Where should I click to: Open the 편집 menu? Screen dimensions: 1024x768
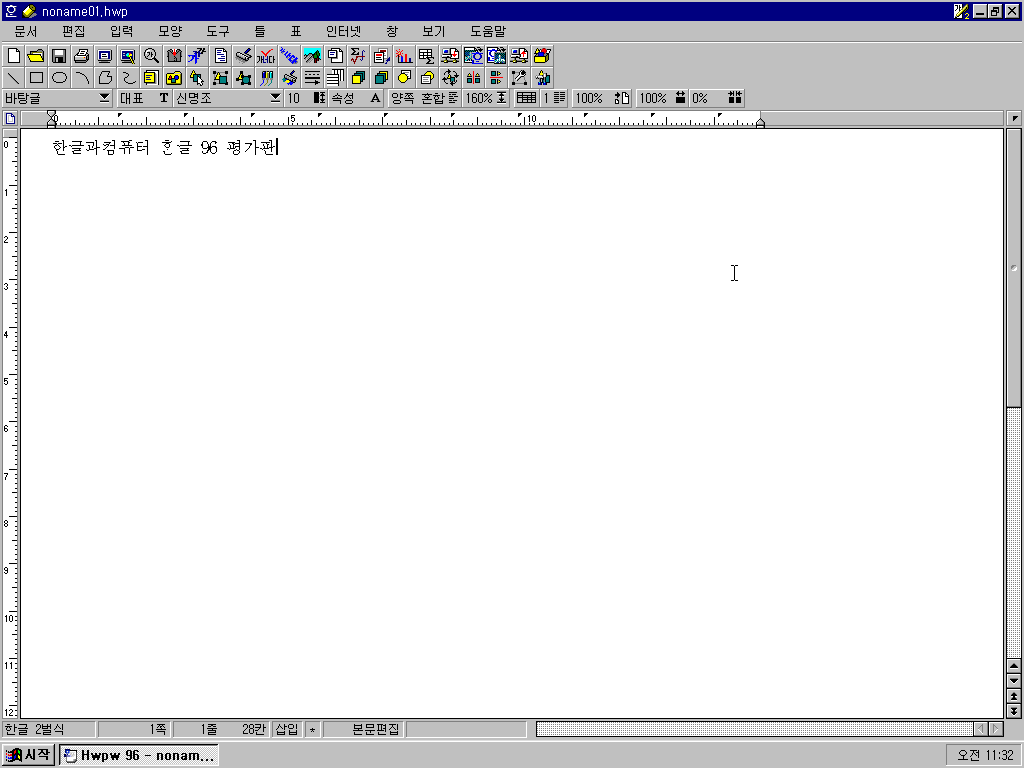(x=73, y=31)
